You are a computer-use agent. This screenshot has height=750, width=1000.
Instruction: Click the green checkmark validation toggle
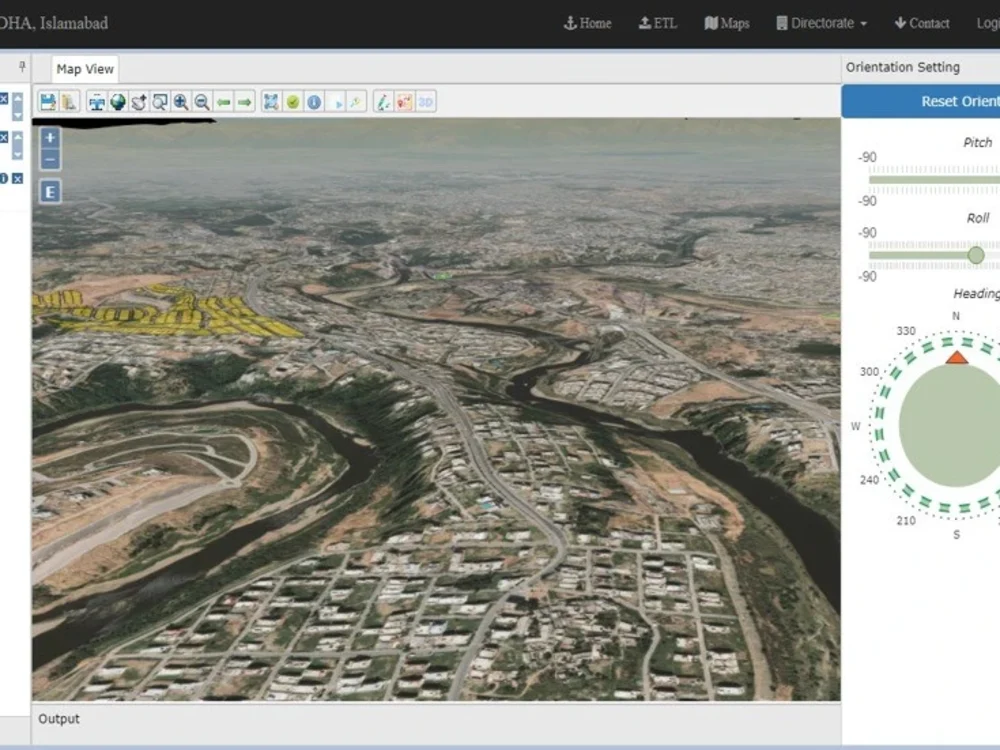click(x=294, y=101)
